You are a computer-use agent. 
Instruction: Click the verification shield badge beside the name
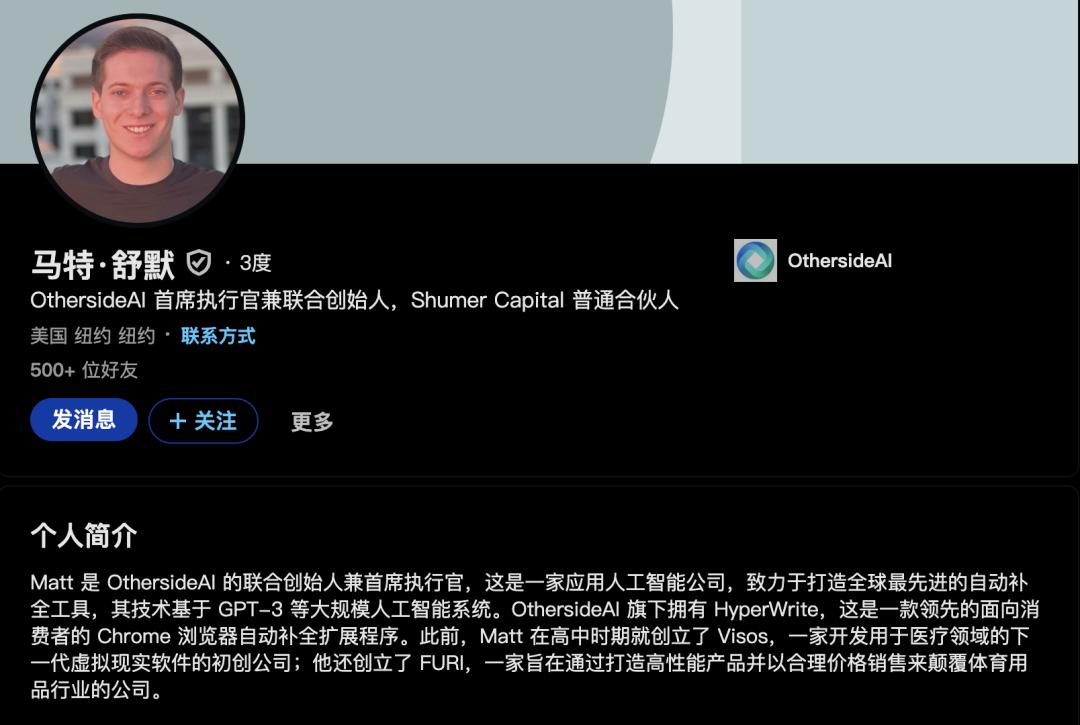point(198,263)
